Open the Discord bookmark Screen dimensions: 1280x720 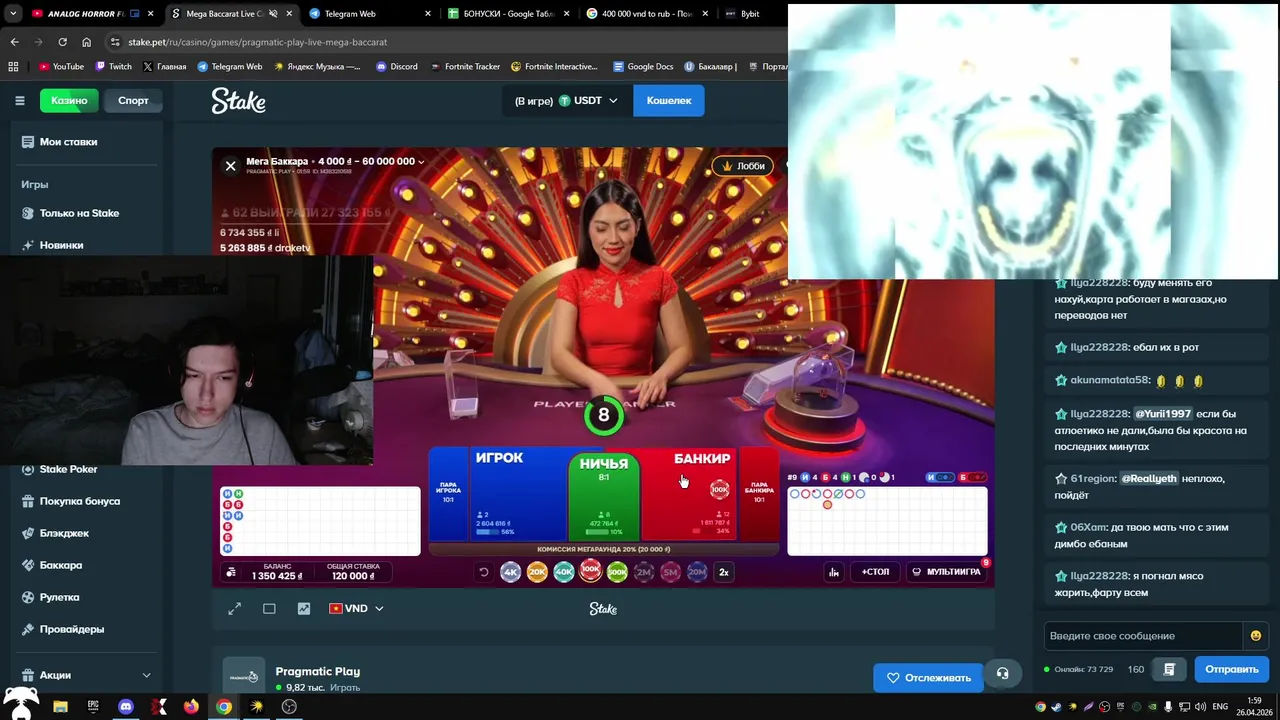pos(397,67)
